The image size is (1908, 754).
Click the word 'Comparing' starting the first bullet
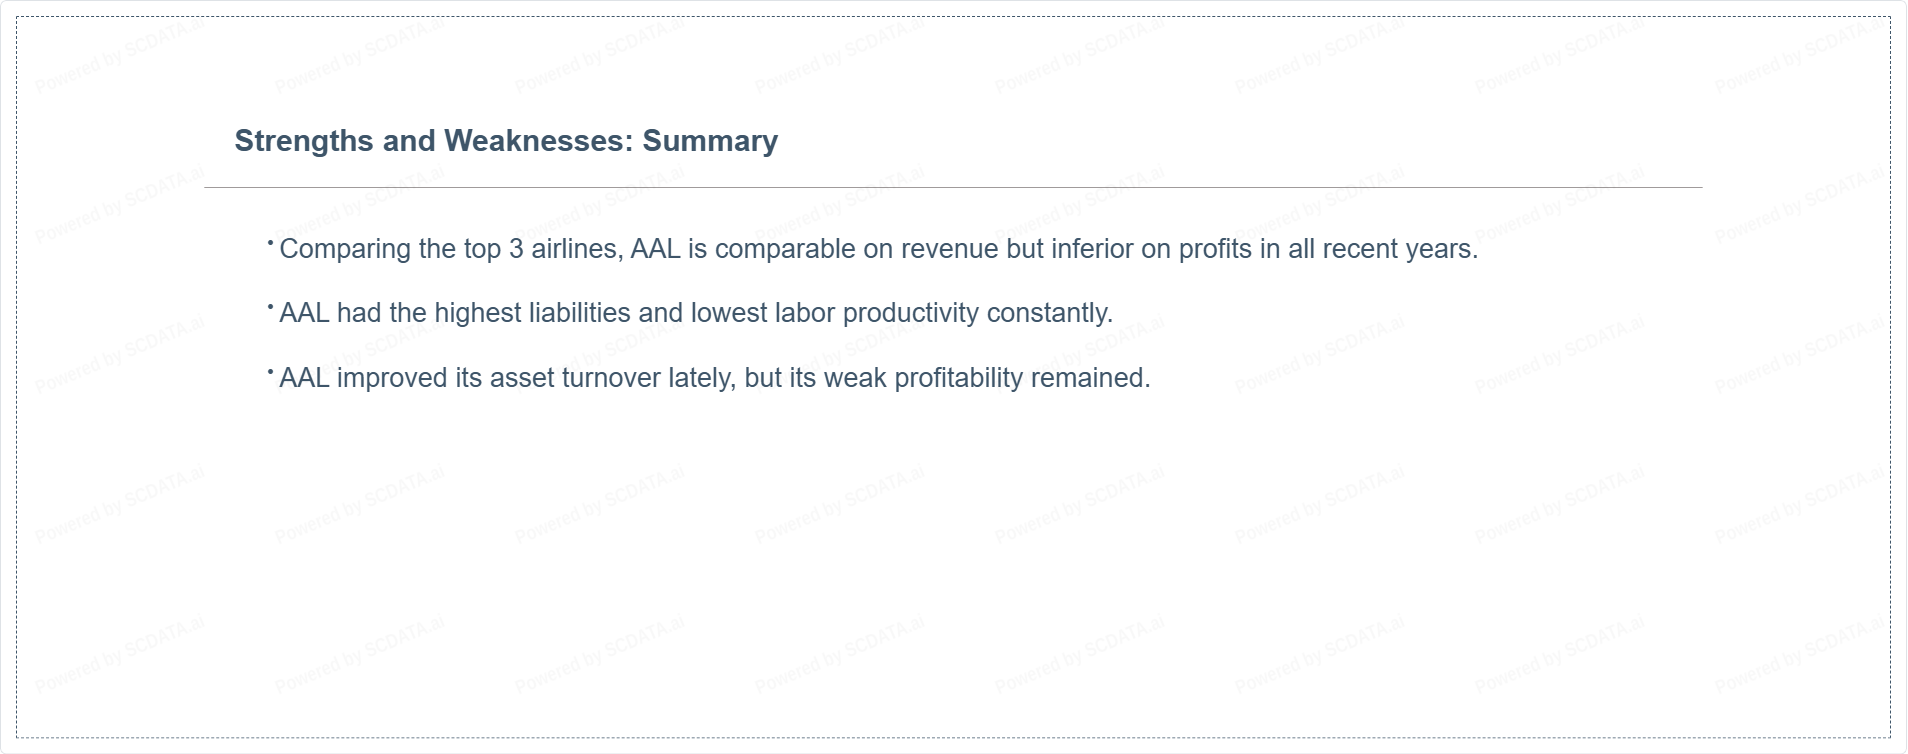345,249
